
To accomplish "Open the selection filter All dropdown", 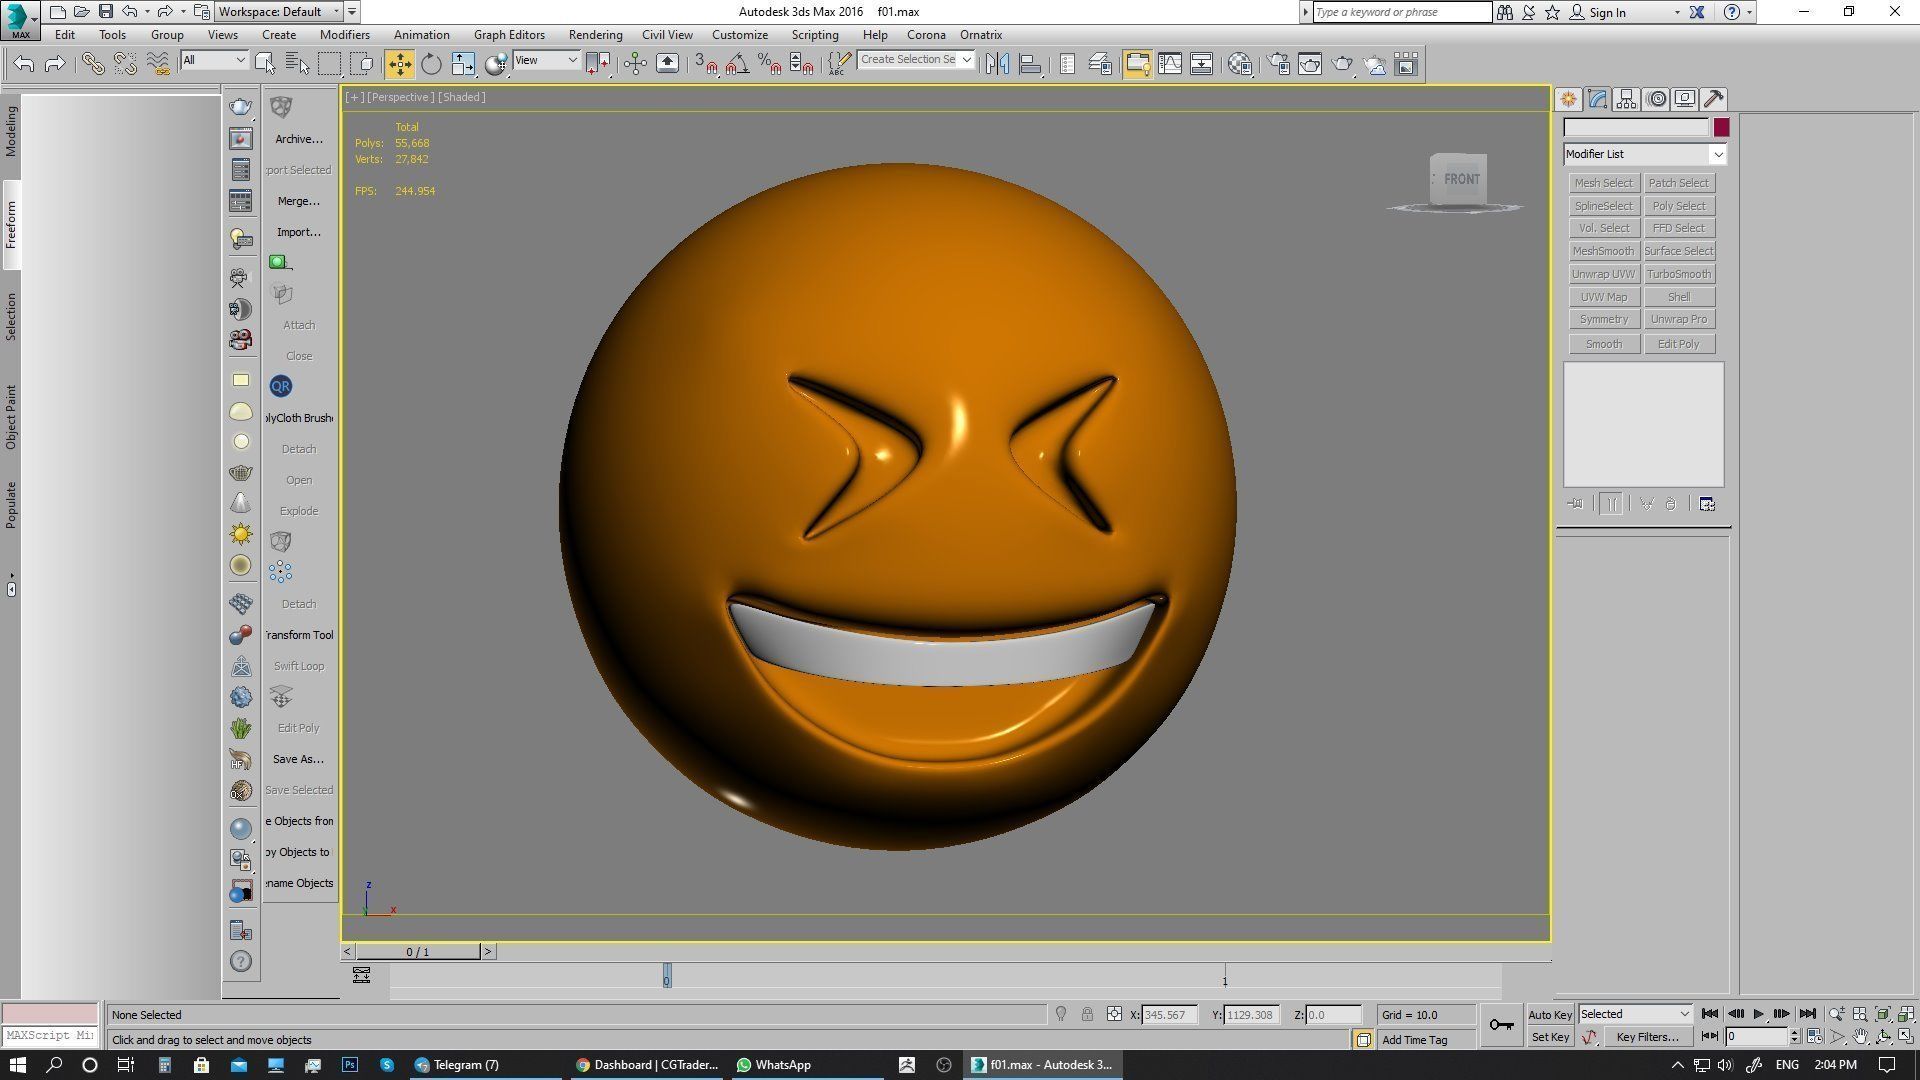I will point(214,60).
